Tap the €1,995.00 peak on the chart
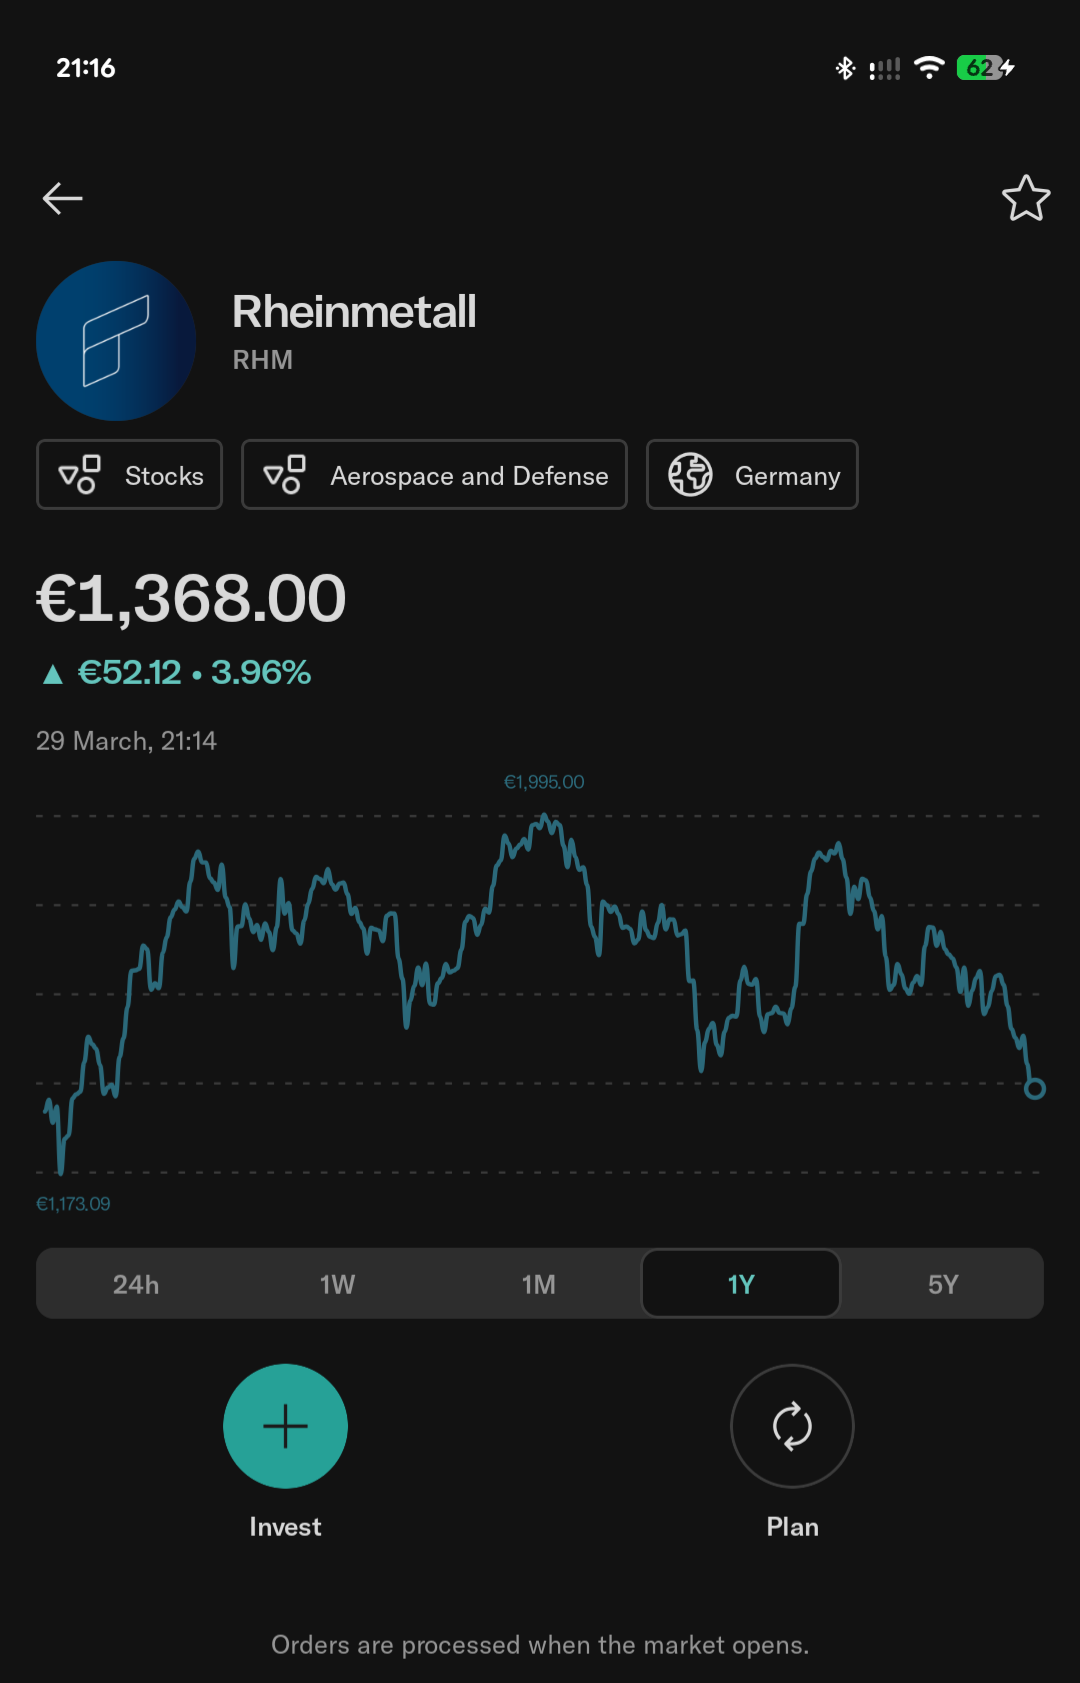The height and width of the screenshot is (1683, 1080). point(545,818)
